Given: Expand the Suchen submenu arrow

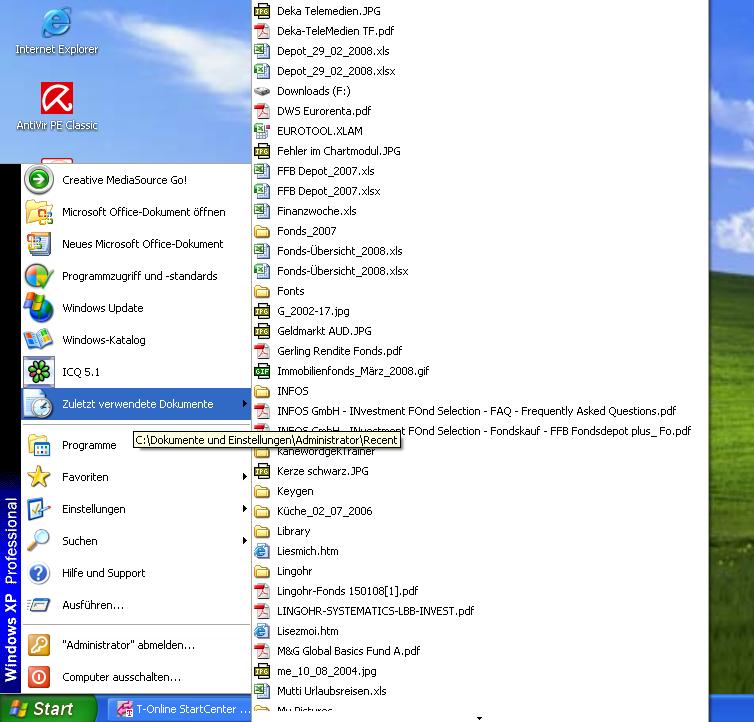Looking at the screenshot, I should pyautogui.click(x=244, y=541).
